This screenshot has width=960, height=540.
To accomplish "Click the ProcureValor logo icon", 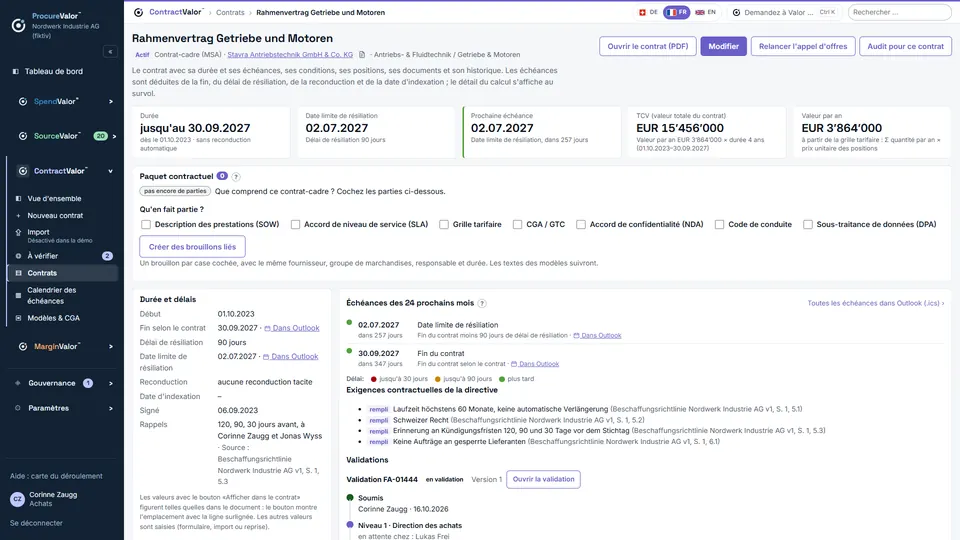I will coord(18,25).
